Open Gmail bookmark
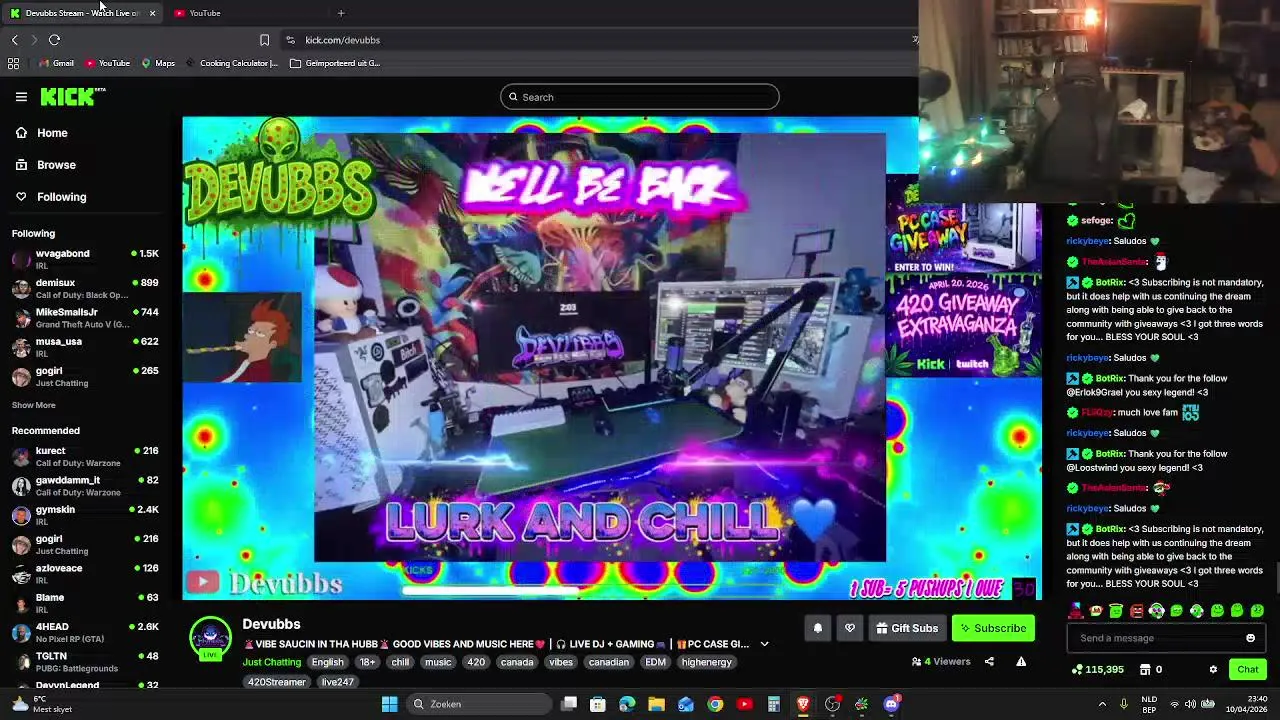This screenshot has height=720, width=1280. [56, 63]
